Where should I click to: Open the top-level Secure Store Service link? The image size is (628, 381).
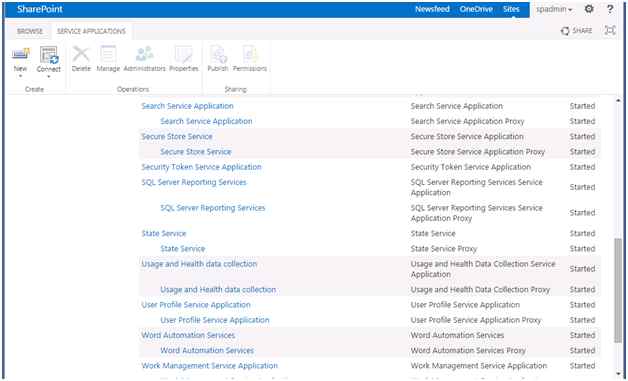pos(177,137)
